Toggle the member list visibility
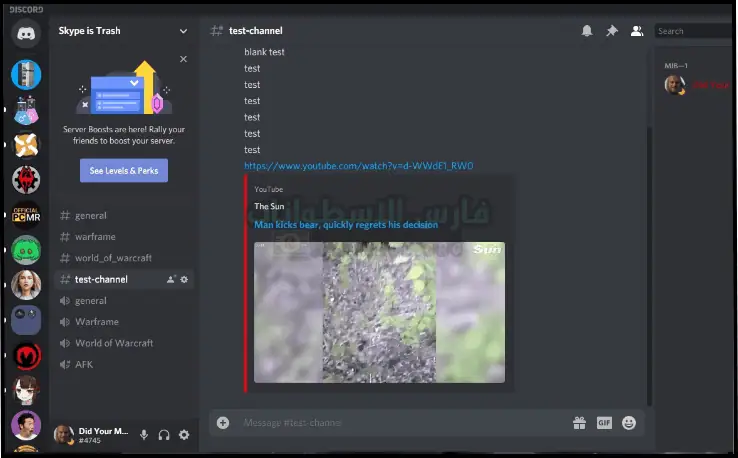 637,31
